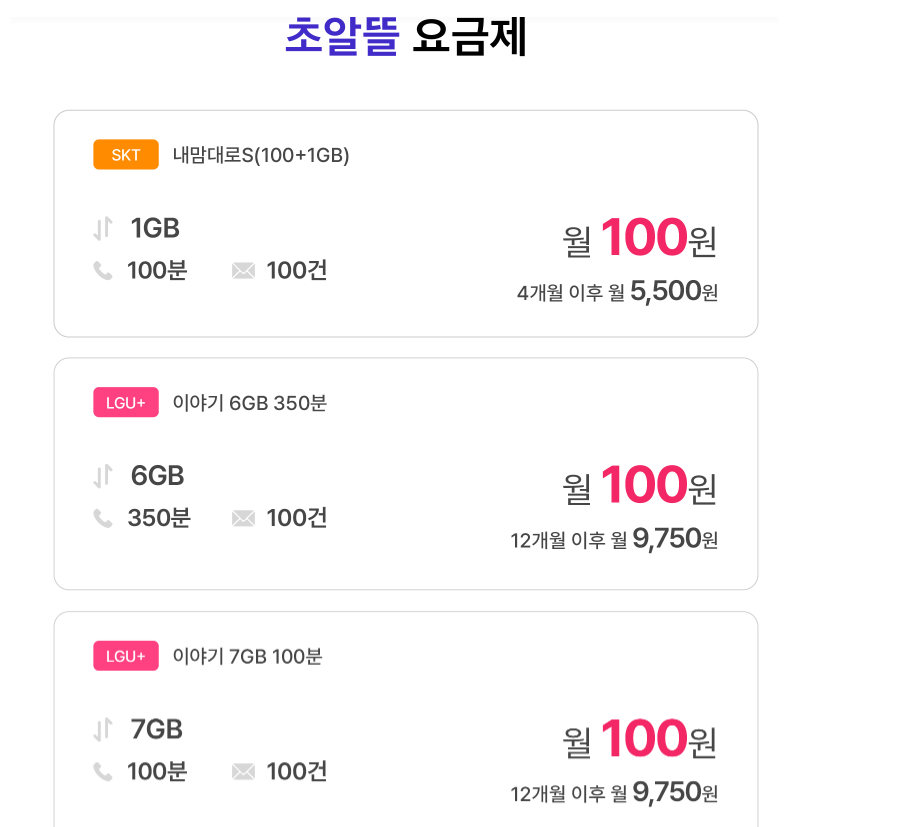
Task: Click the 초알뜰 요금제 heading
Action: tap(405, 38)
